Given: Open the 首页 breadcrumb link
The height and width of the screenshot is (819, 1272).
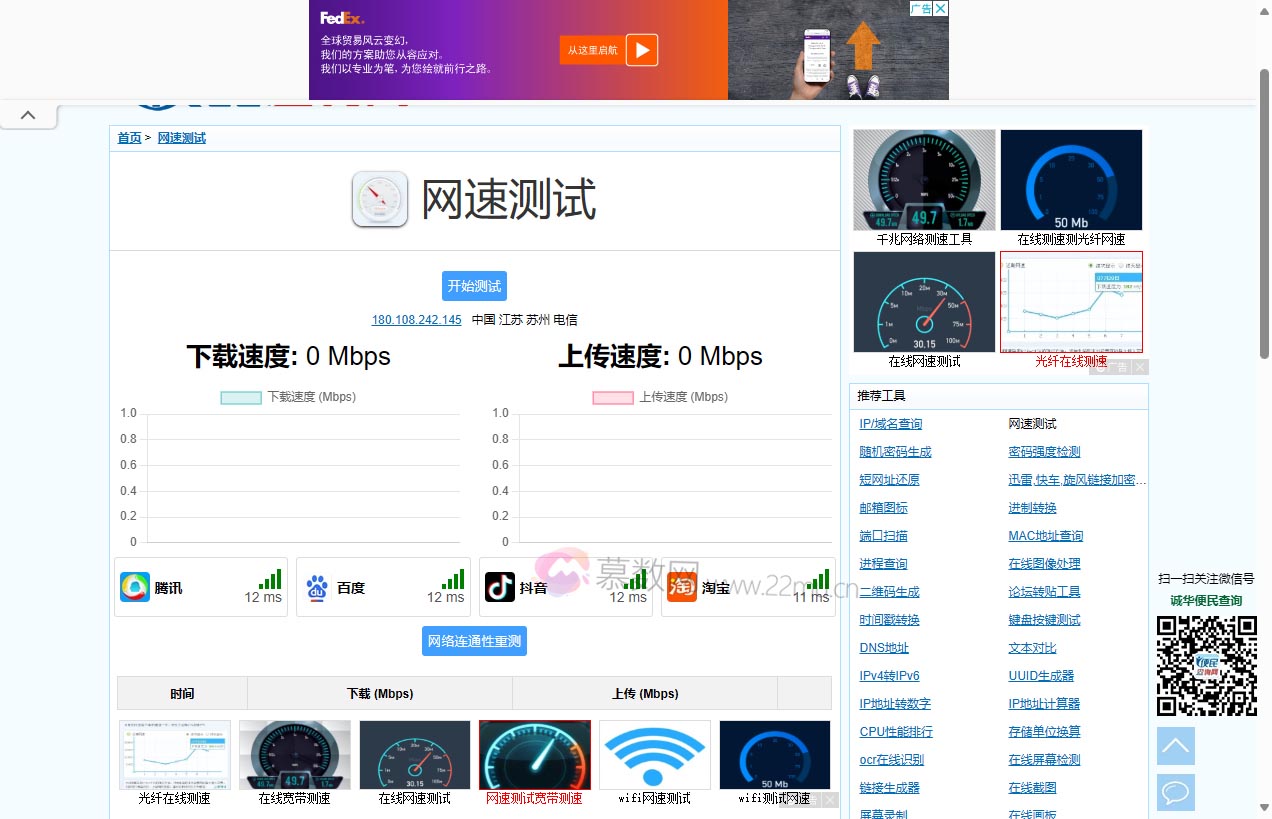Looking at the screenshot, I should pos(128,137).
